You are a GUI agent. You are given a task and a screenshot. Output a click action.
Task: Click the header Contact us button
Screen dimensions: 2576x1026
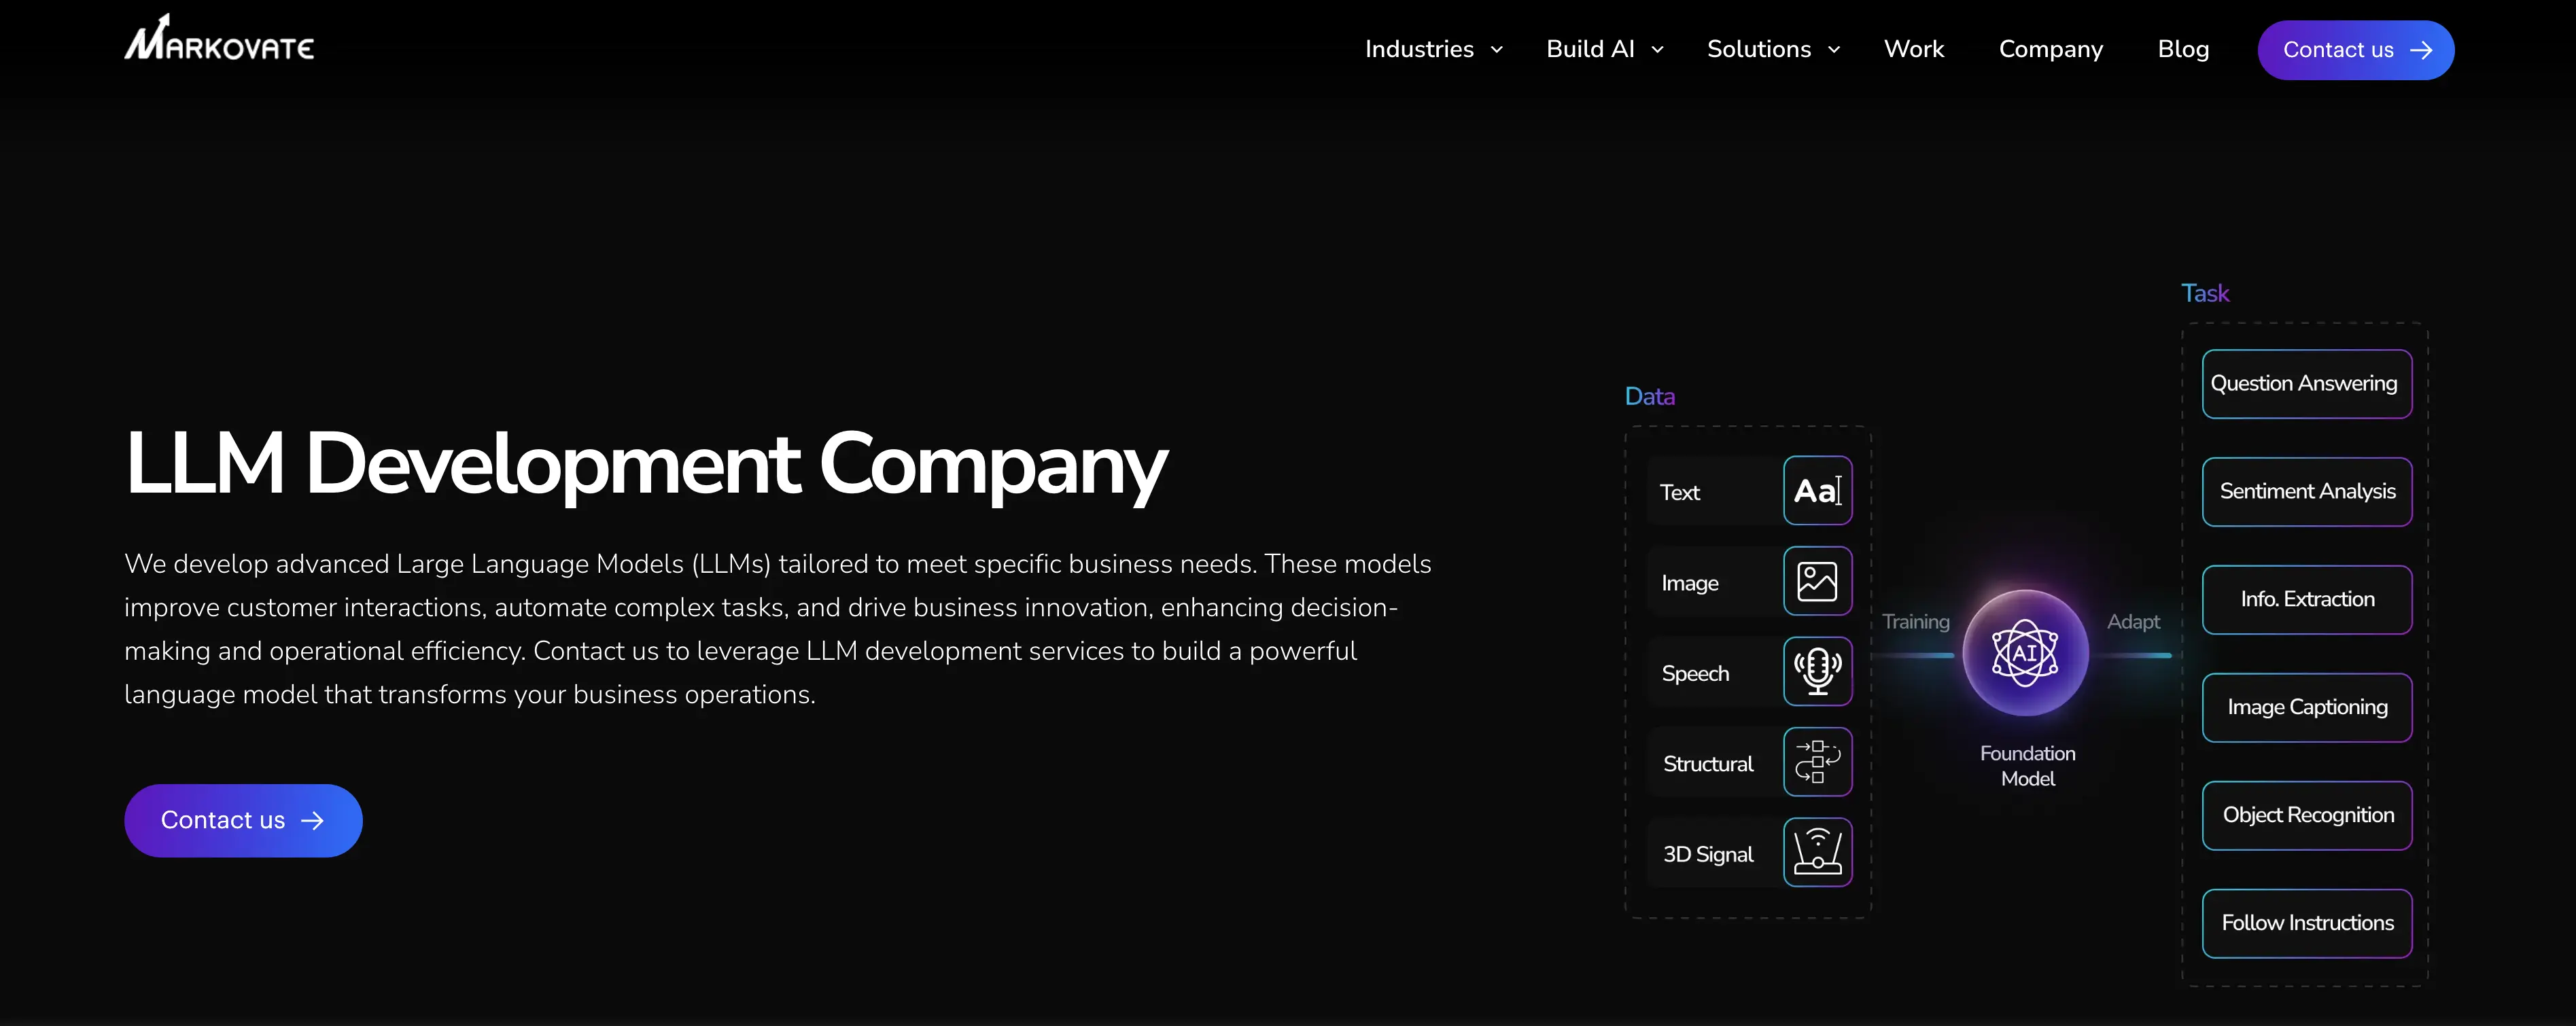(2356, 50)
